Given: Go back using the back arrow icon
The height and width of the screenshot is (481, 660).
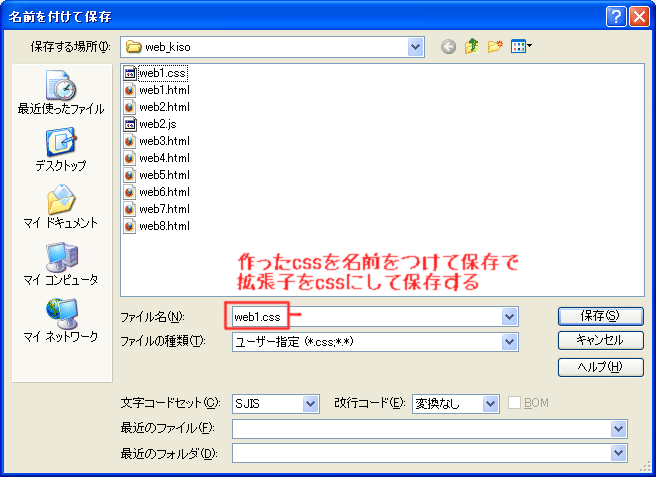Looking at the screenshot, I should [x=448, y=47].
